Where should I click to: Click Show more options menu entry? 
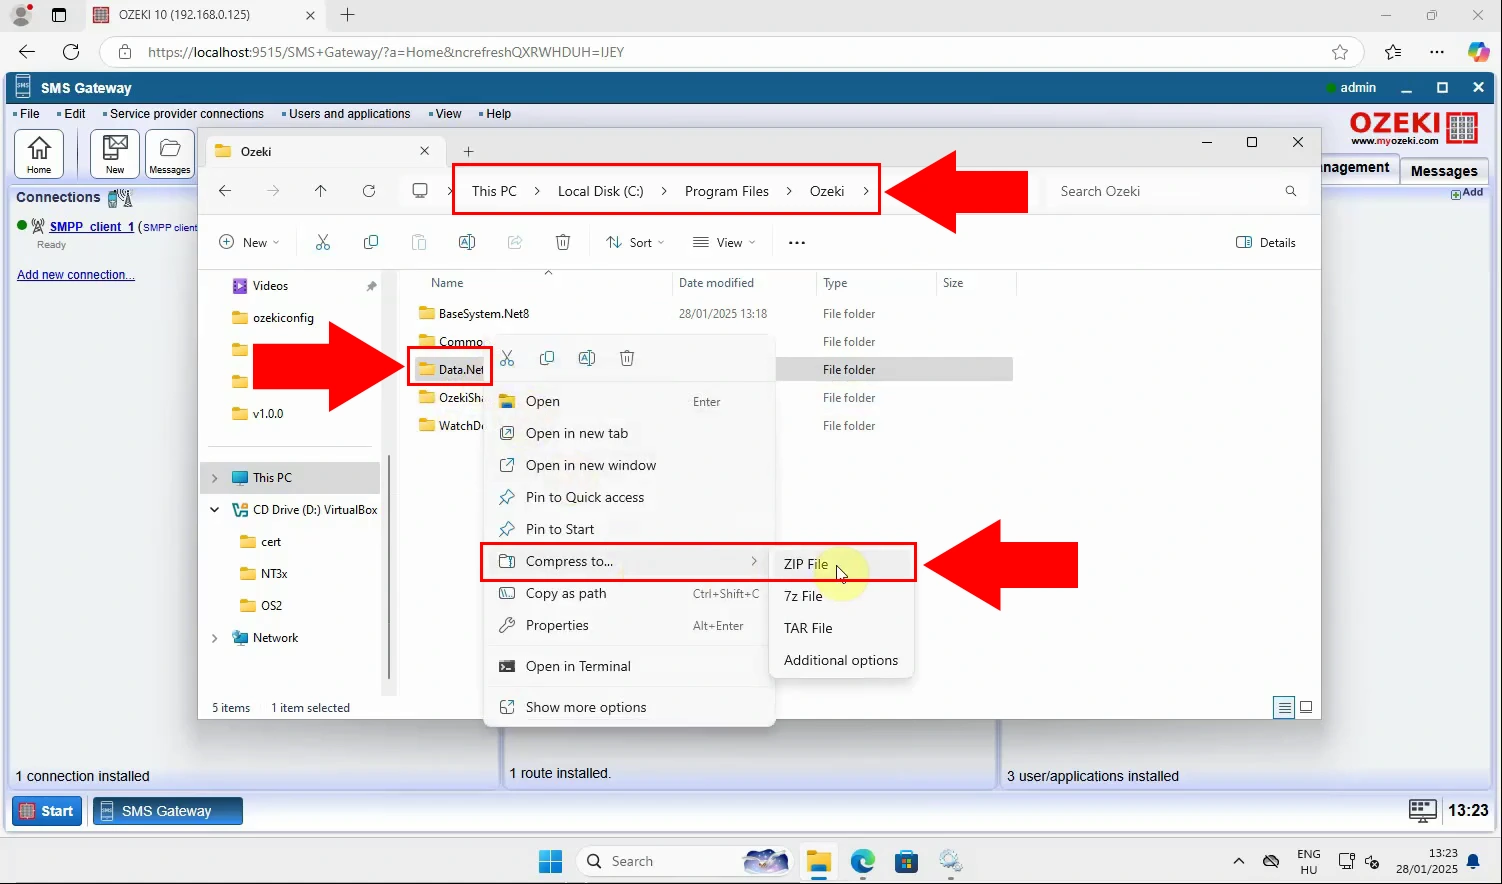pyautogui.click(x=629, y=707)
